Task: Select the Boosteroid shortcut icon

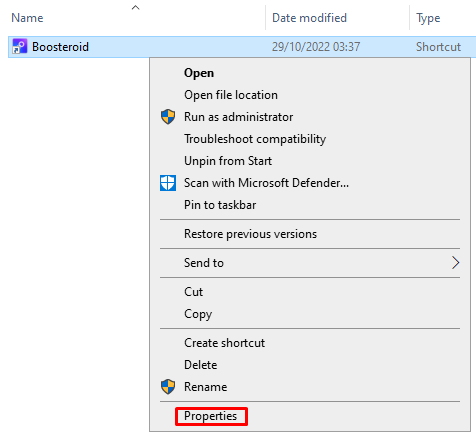Action: coord(19,46)
